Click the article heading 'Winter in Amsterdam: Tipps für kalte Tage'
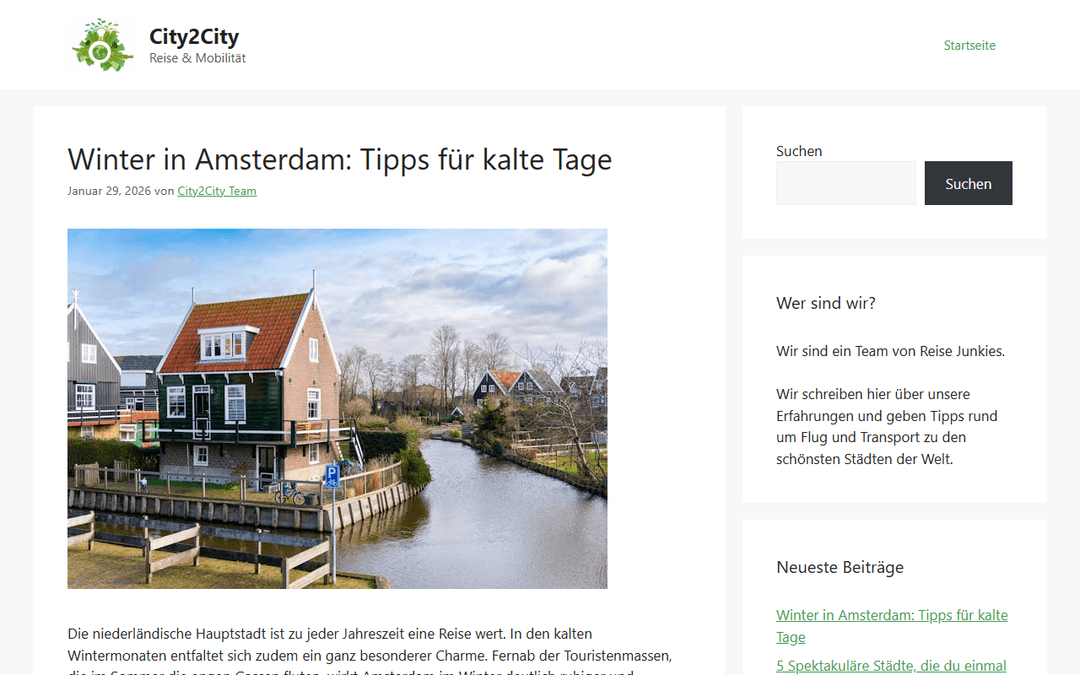Image resolution: width=1080 pixels, height=675 pixels. pos(340,159)
